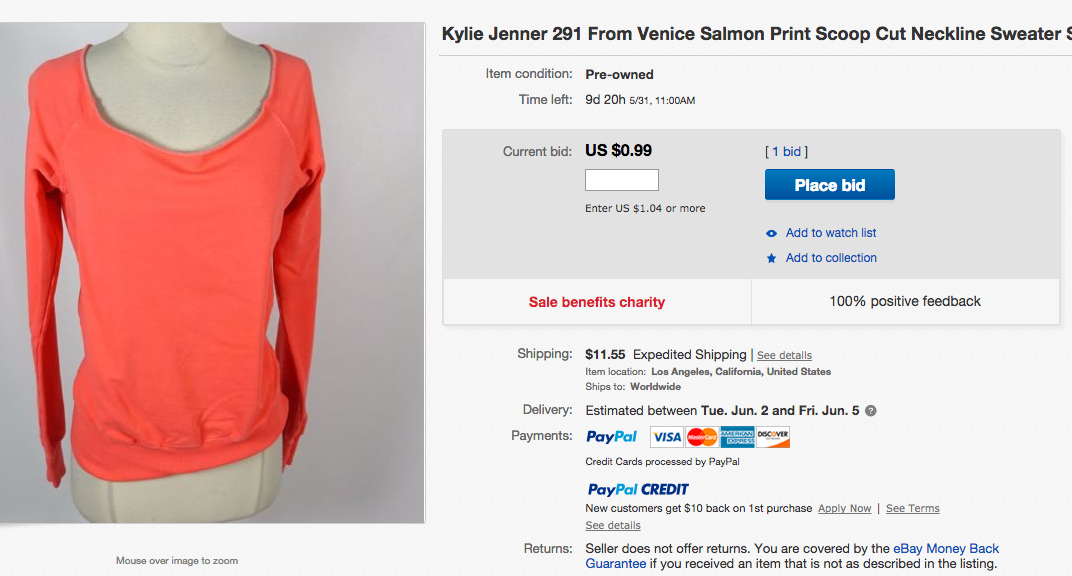This screenshot has height=576, width=1072.
Task: Click the salmon sweater product image
Action: pos(212,272)
